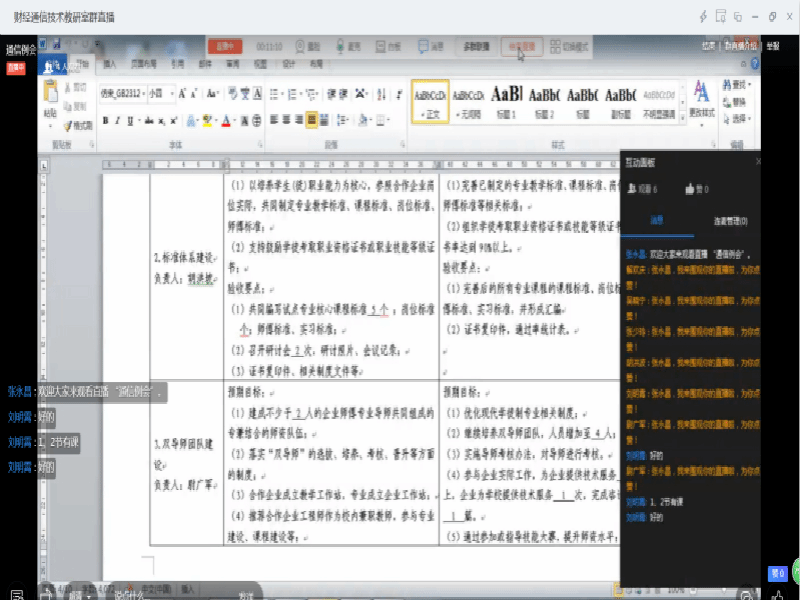Click the 多群联播 button
Viewport: 800px width, 600px height.
(x=477, y=46)
